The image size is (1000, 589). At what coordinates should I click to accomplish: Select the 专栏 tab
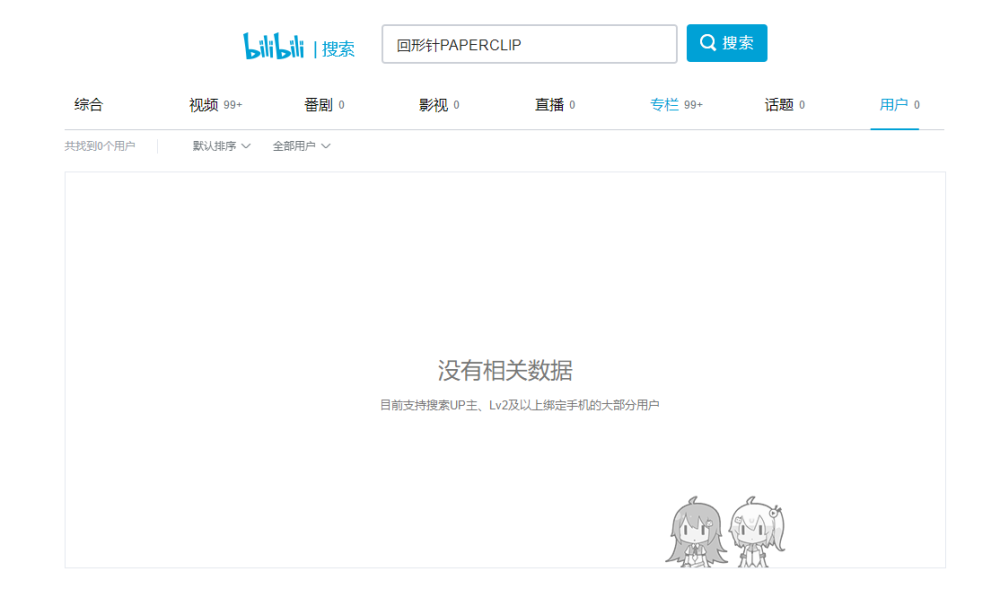click(676, 105)
